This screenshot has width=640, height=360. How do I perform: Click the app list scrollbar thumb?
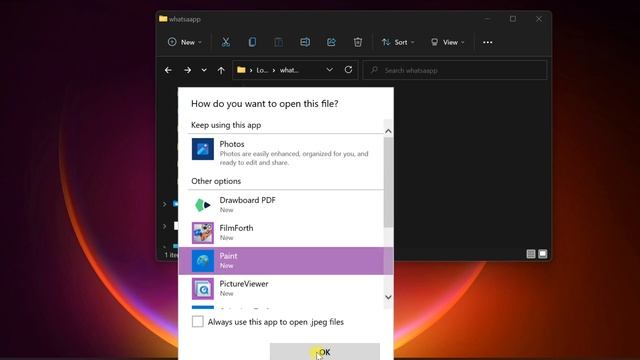point(388,182)
